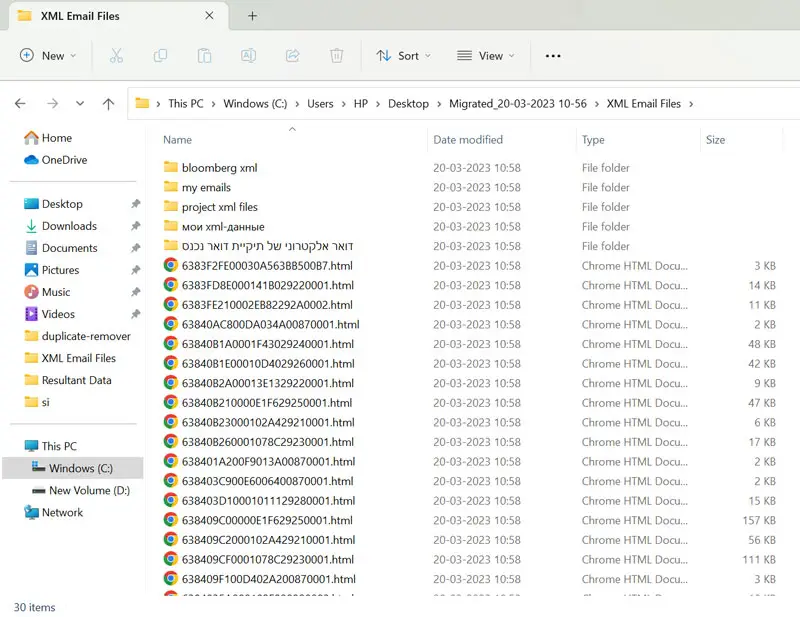Viewport: 800px width, 617px height.
Task: Open a new File Explorer tab
Action: point(252,16)
